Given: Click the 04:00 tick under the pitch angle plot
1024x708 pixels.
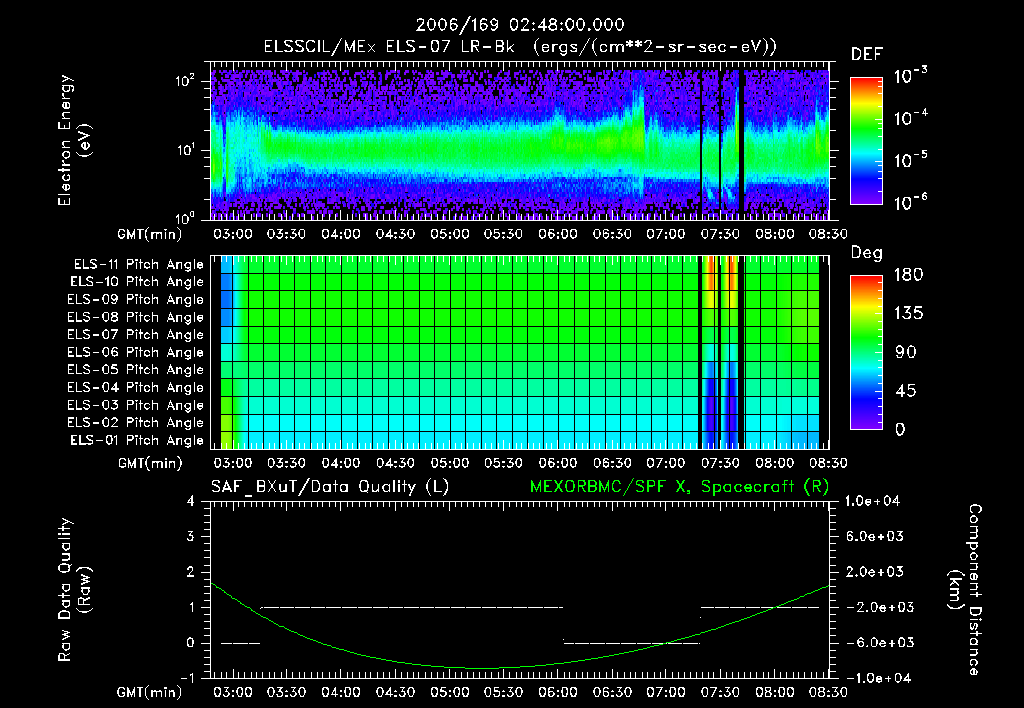Looking at the screenshot, I should [x=341, y=463].
